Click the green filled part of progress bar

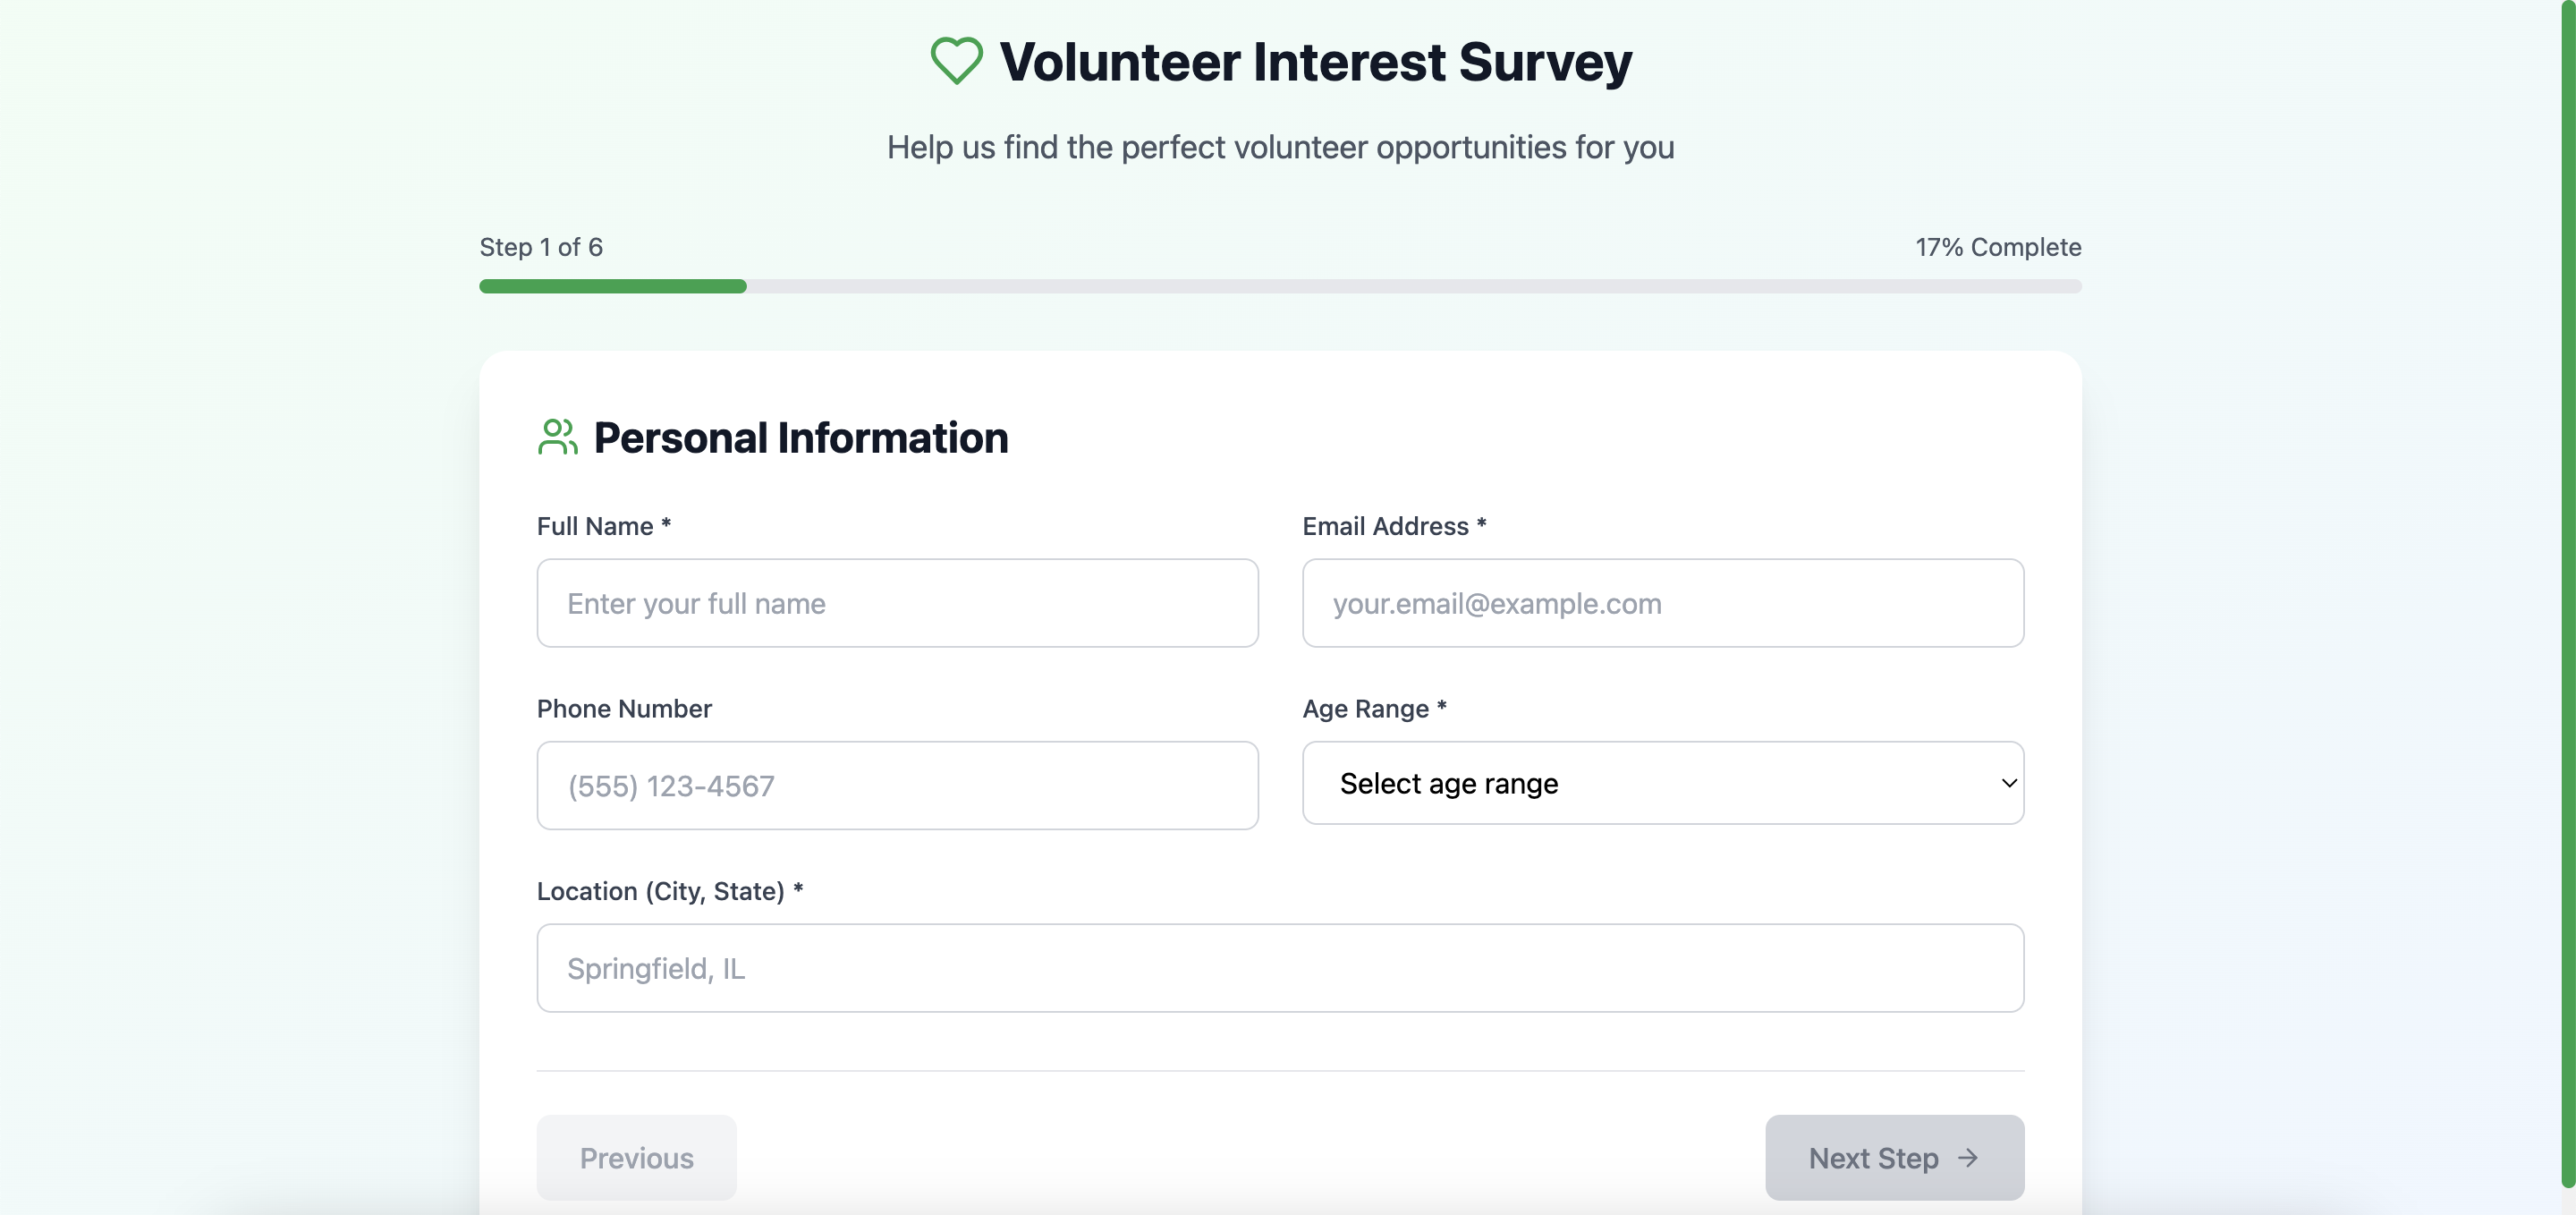click(x=612, y=286)
